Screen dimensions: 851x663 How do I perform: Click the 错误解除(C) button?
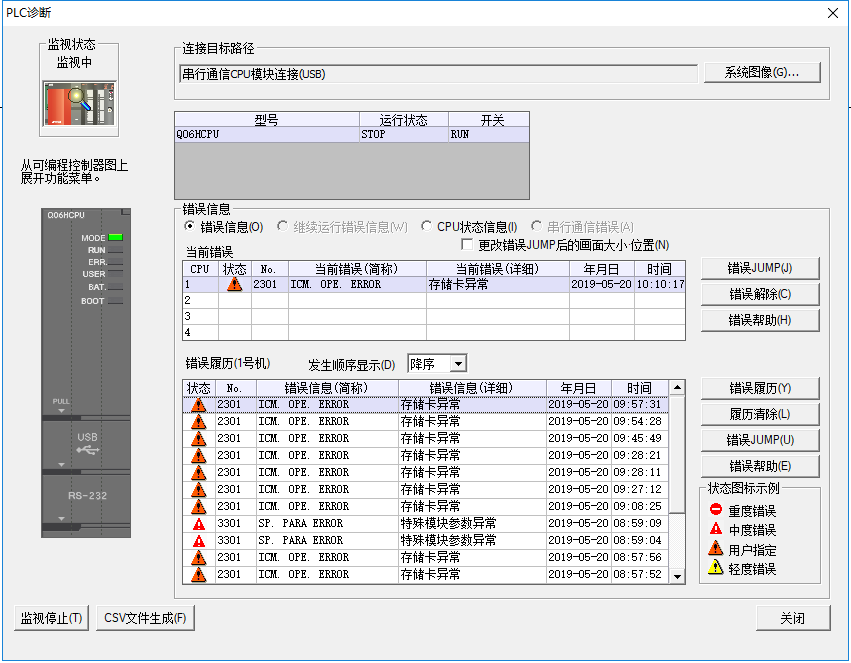[760, 294]
